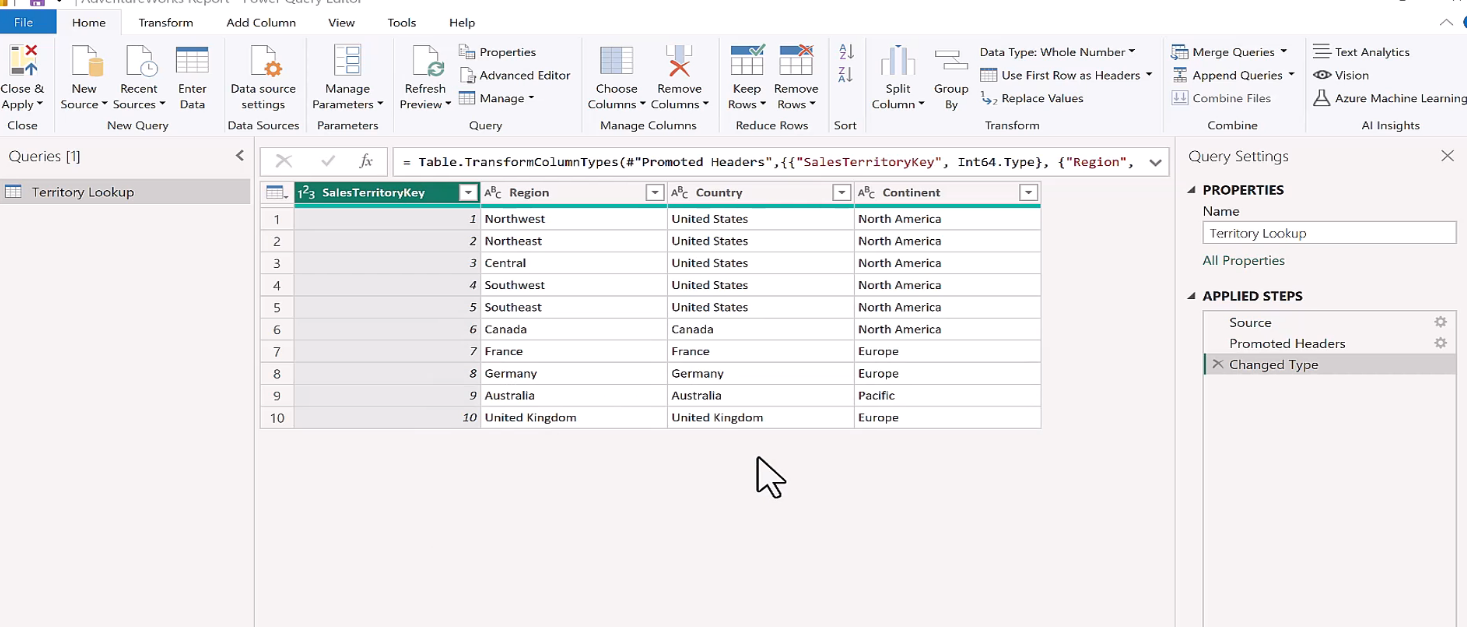Screen dimensions: 1467x627
Task: Click the query Name input field
Action: coord(1328,233)
